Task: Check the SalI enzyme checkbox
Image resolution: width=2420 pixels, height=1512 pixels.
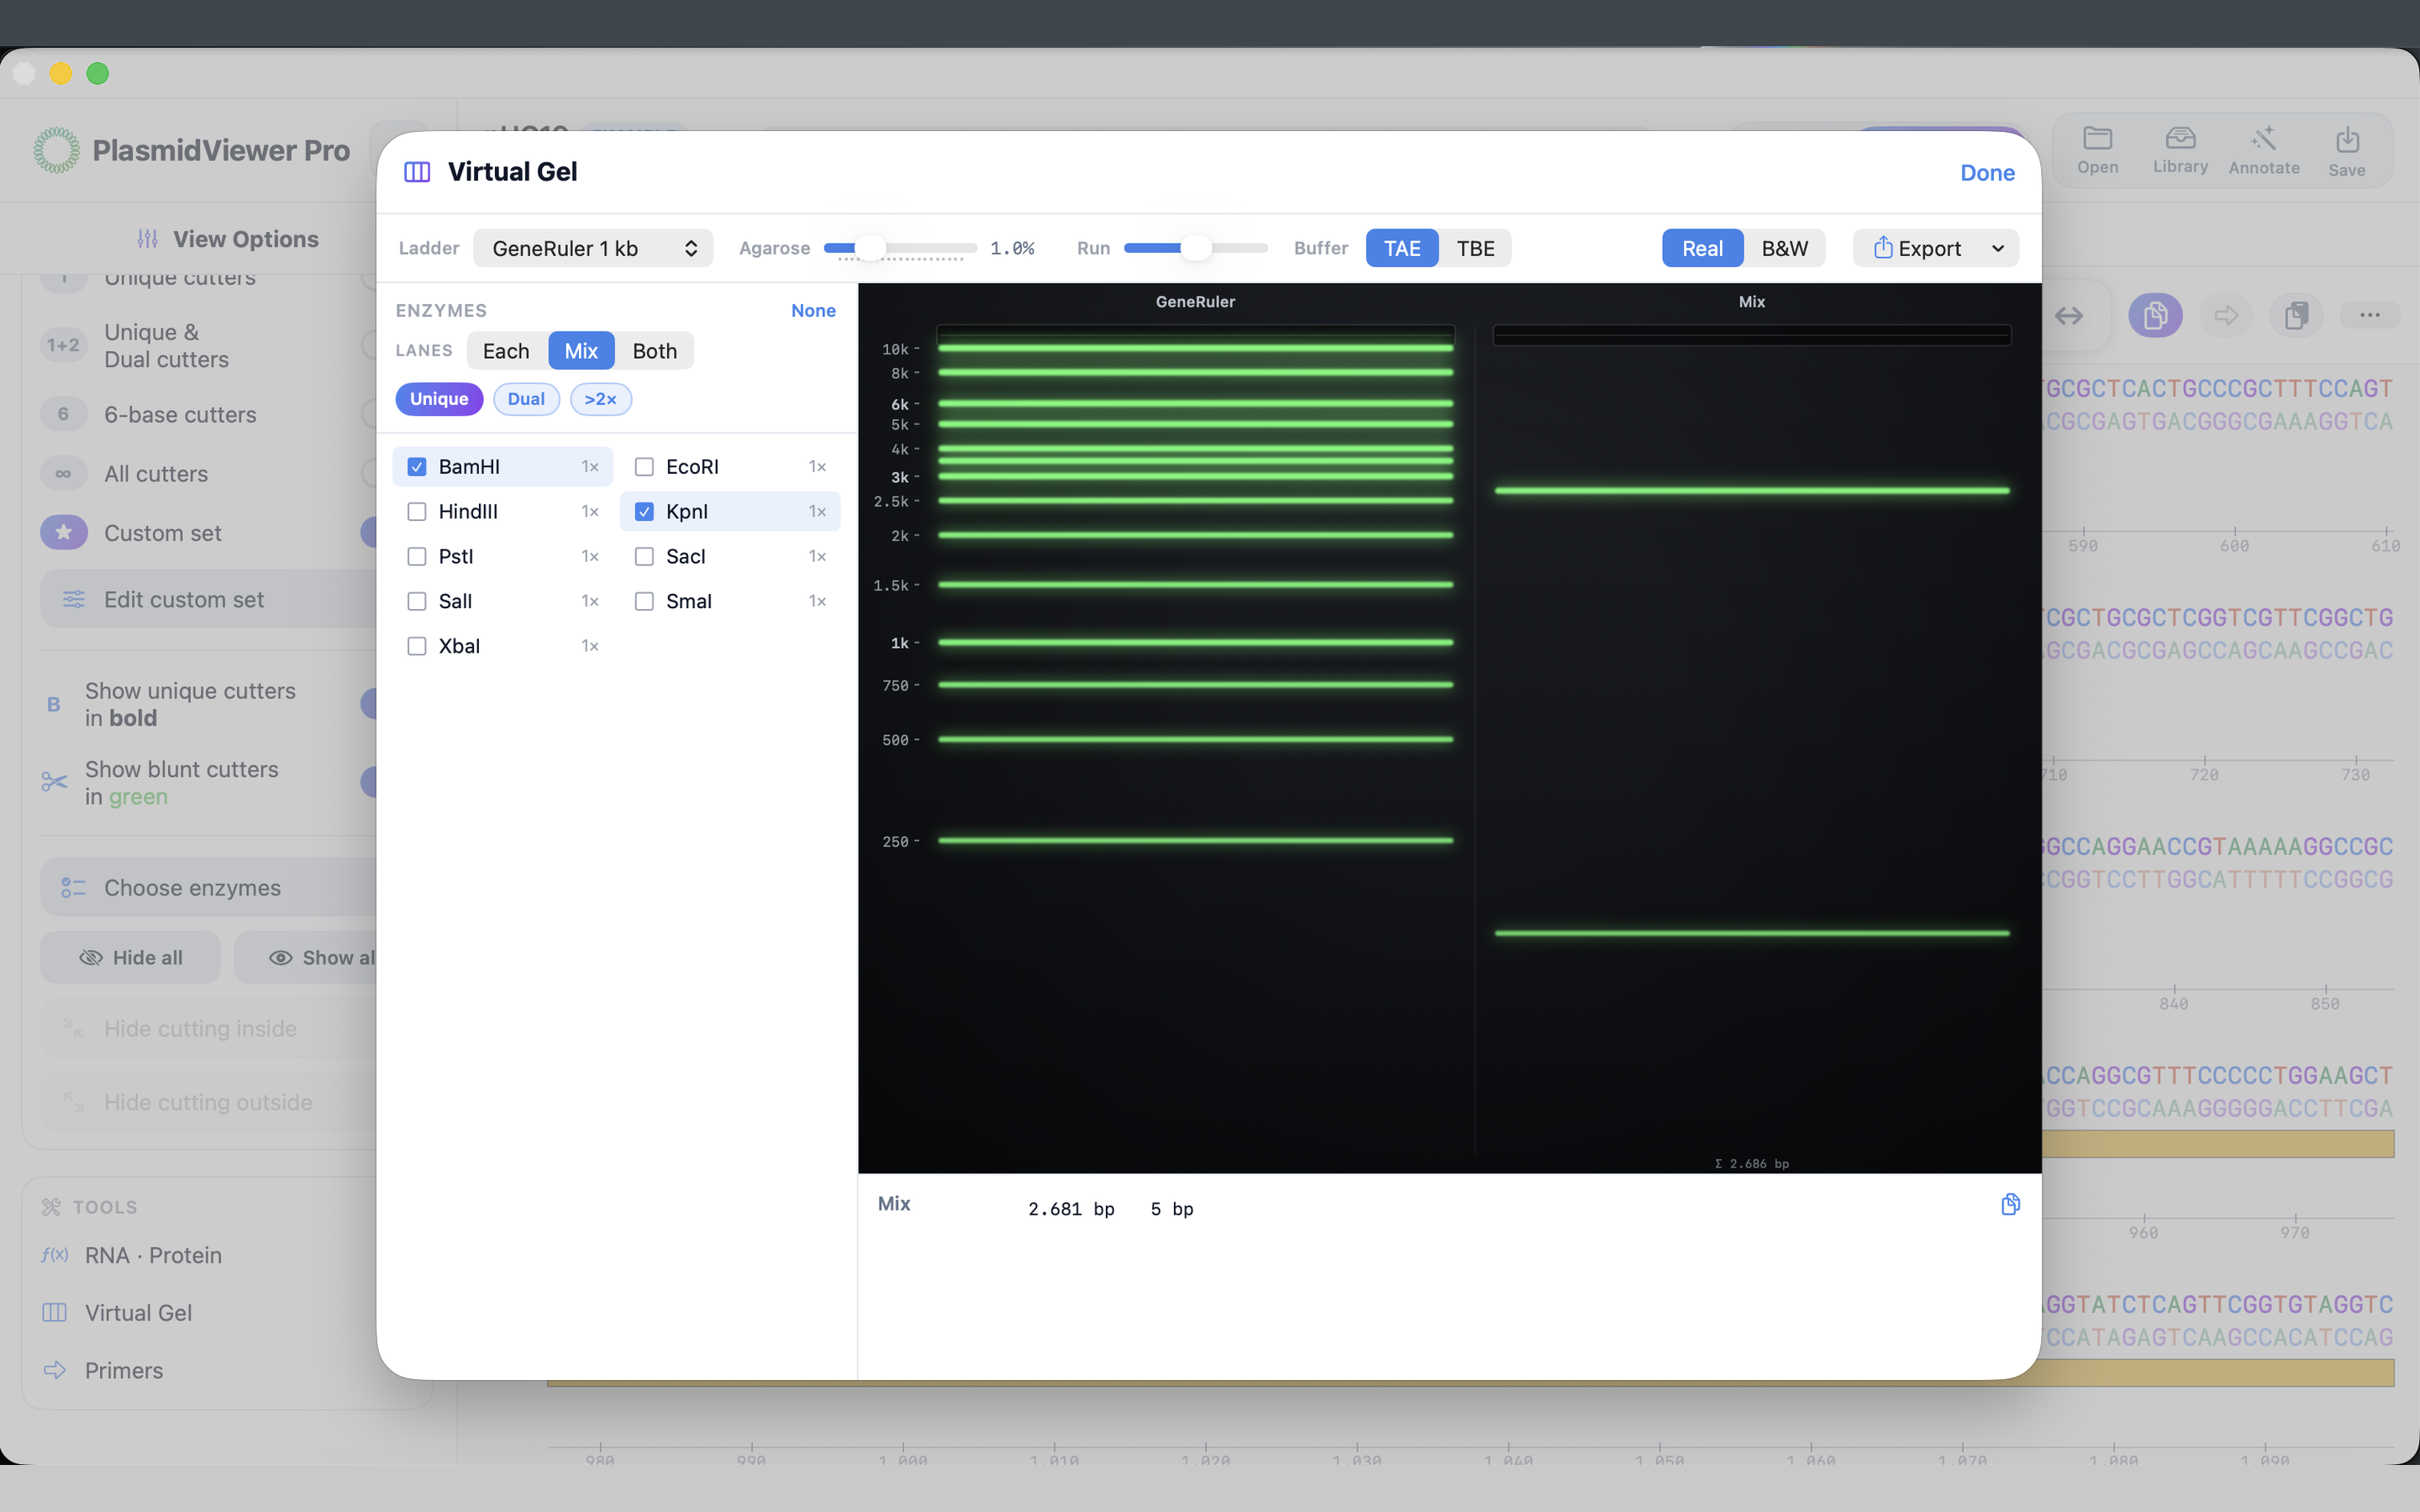Action: pos(417,601)
